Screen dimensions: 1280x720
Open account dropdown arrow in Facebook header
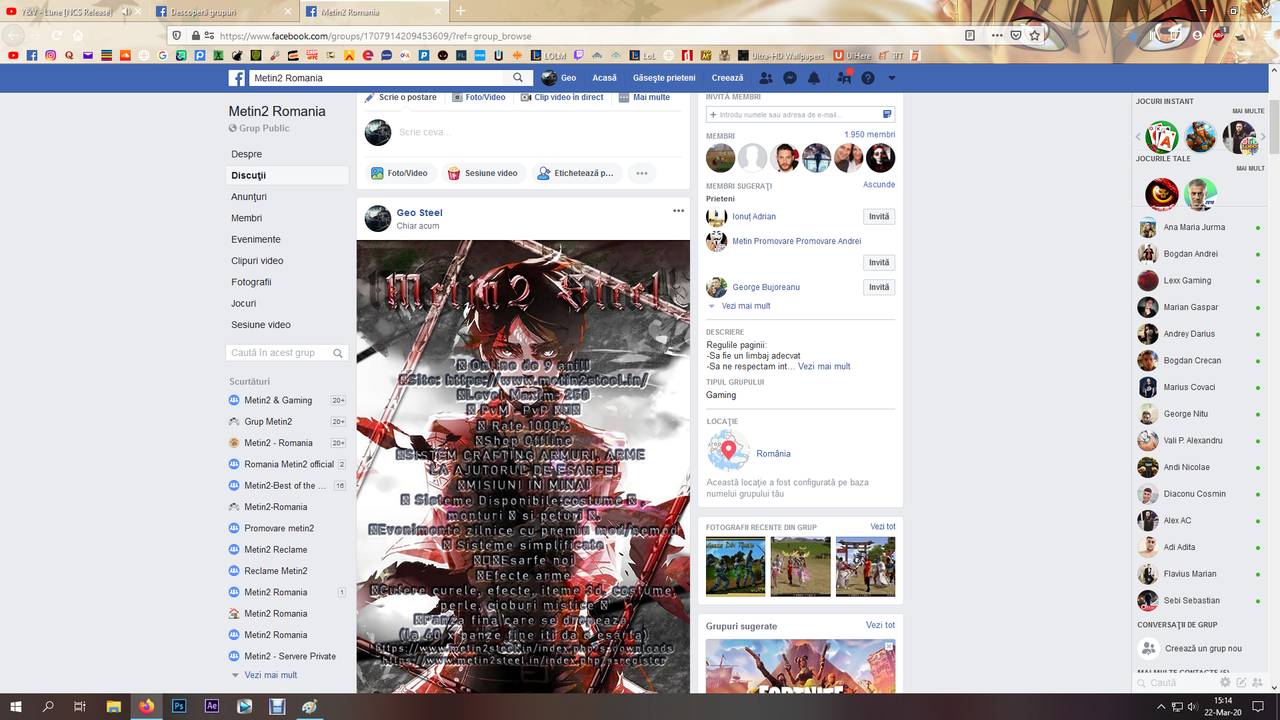click(891, 78)
